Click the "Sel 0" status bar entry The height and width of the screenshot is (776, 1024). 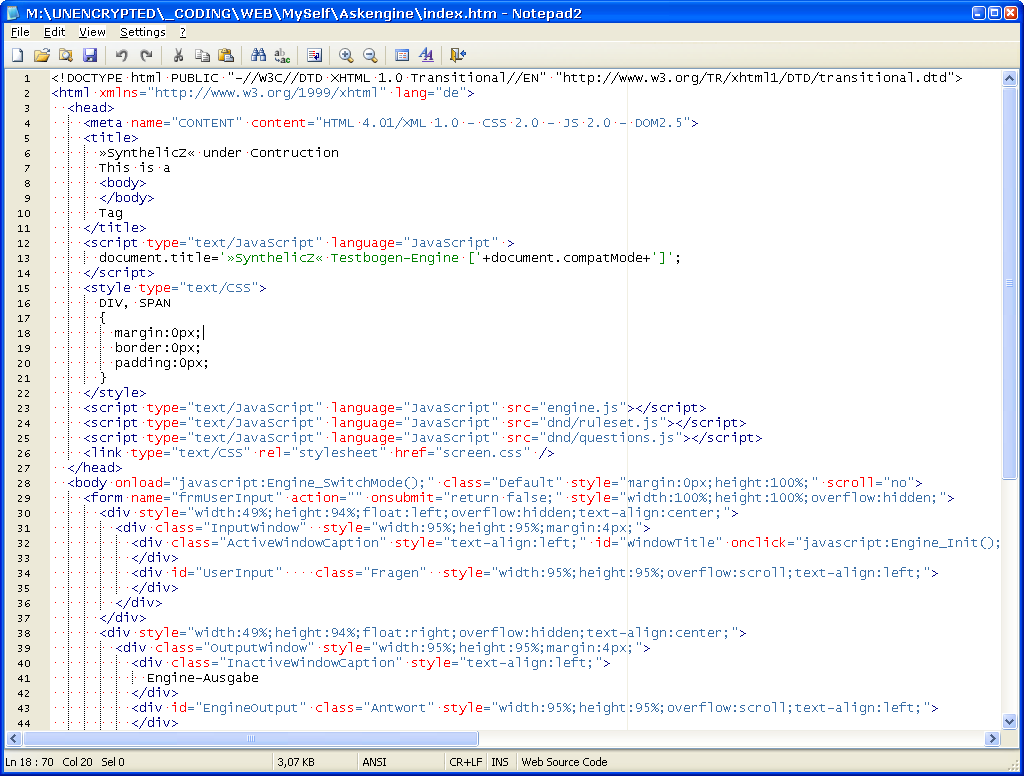point(113,762)
